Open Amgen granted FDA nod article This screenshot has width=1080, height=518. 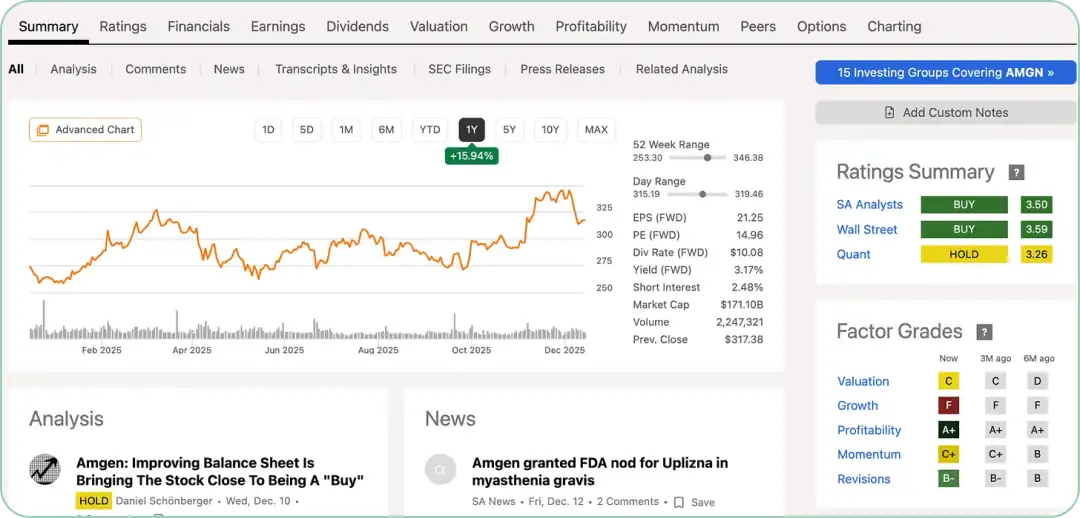click(599, 471)
